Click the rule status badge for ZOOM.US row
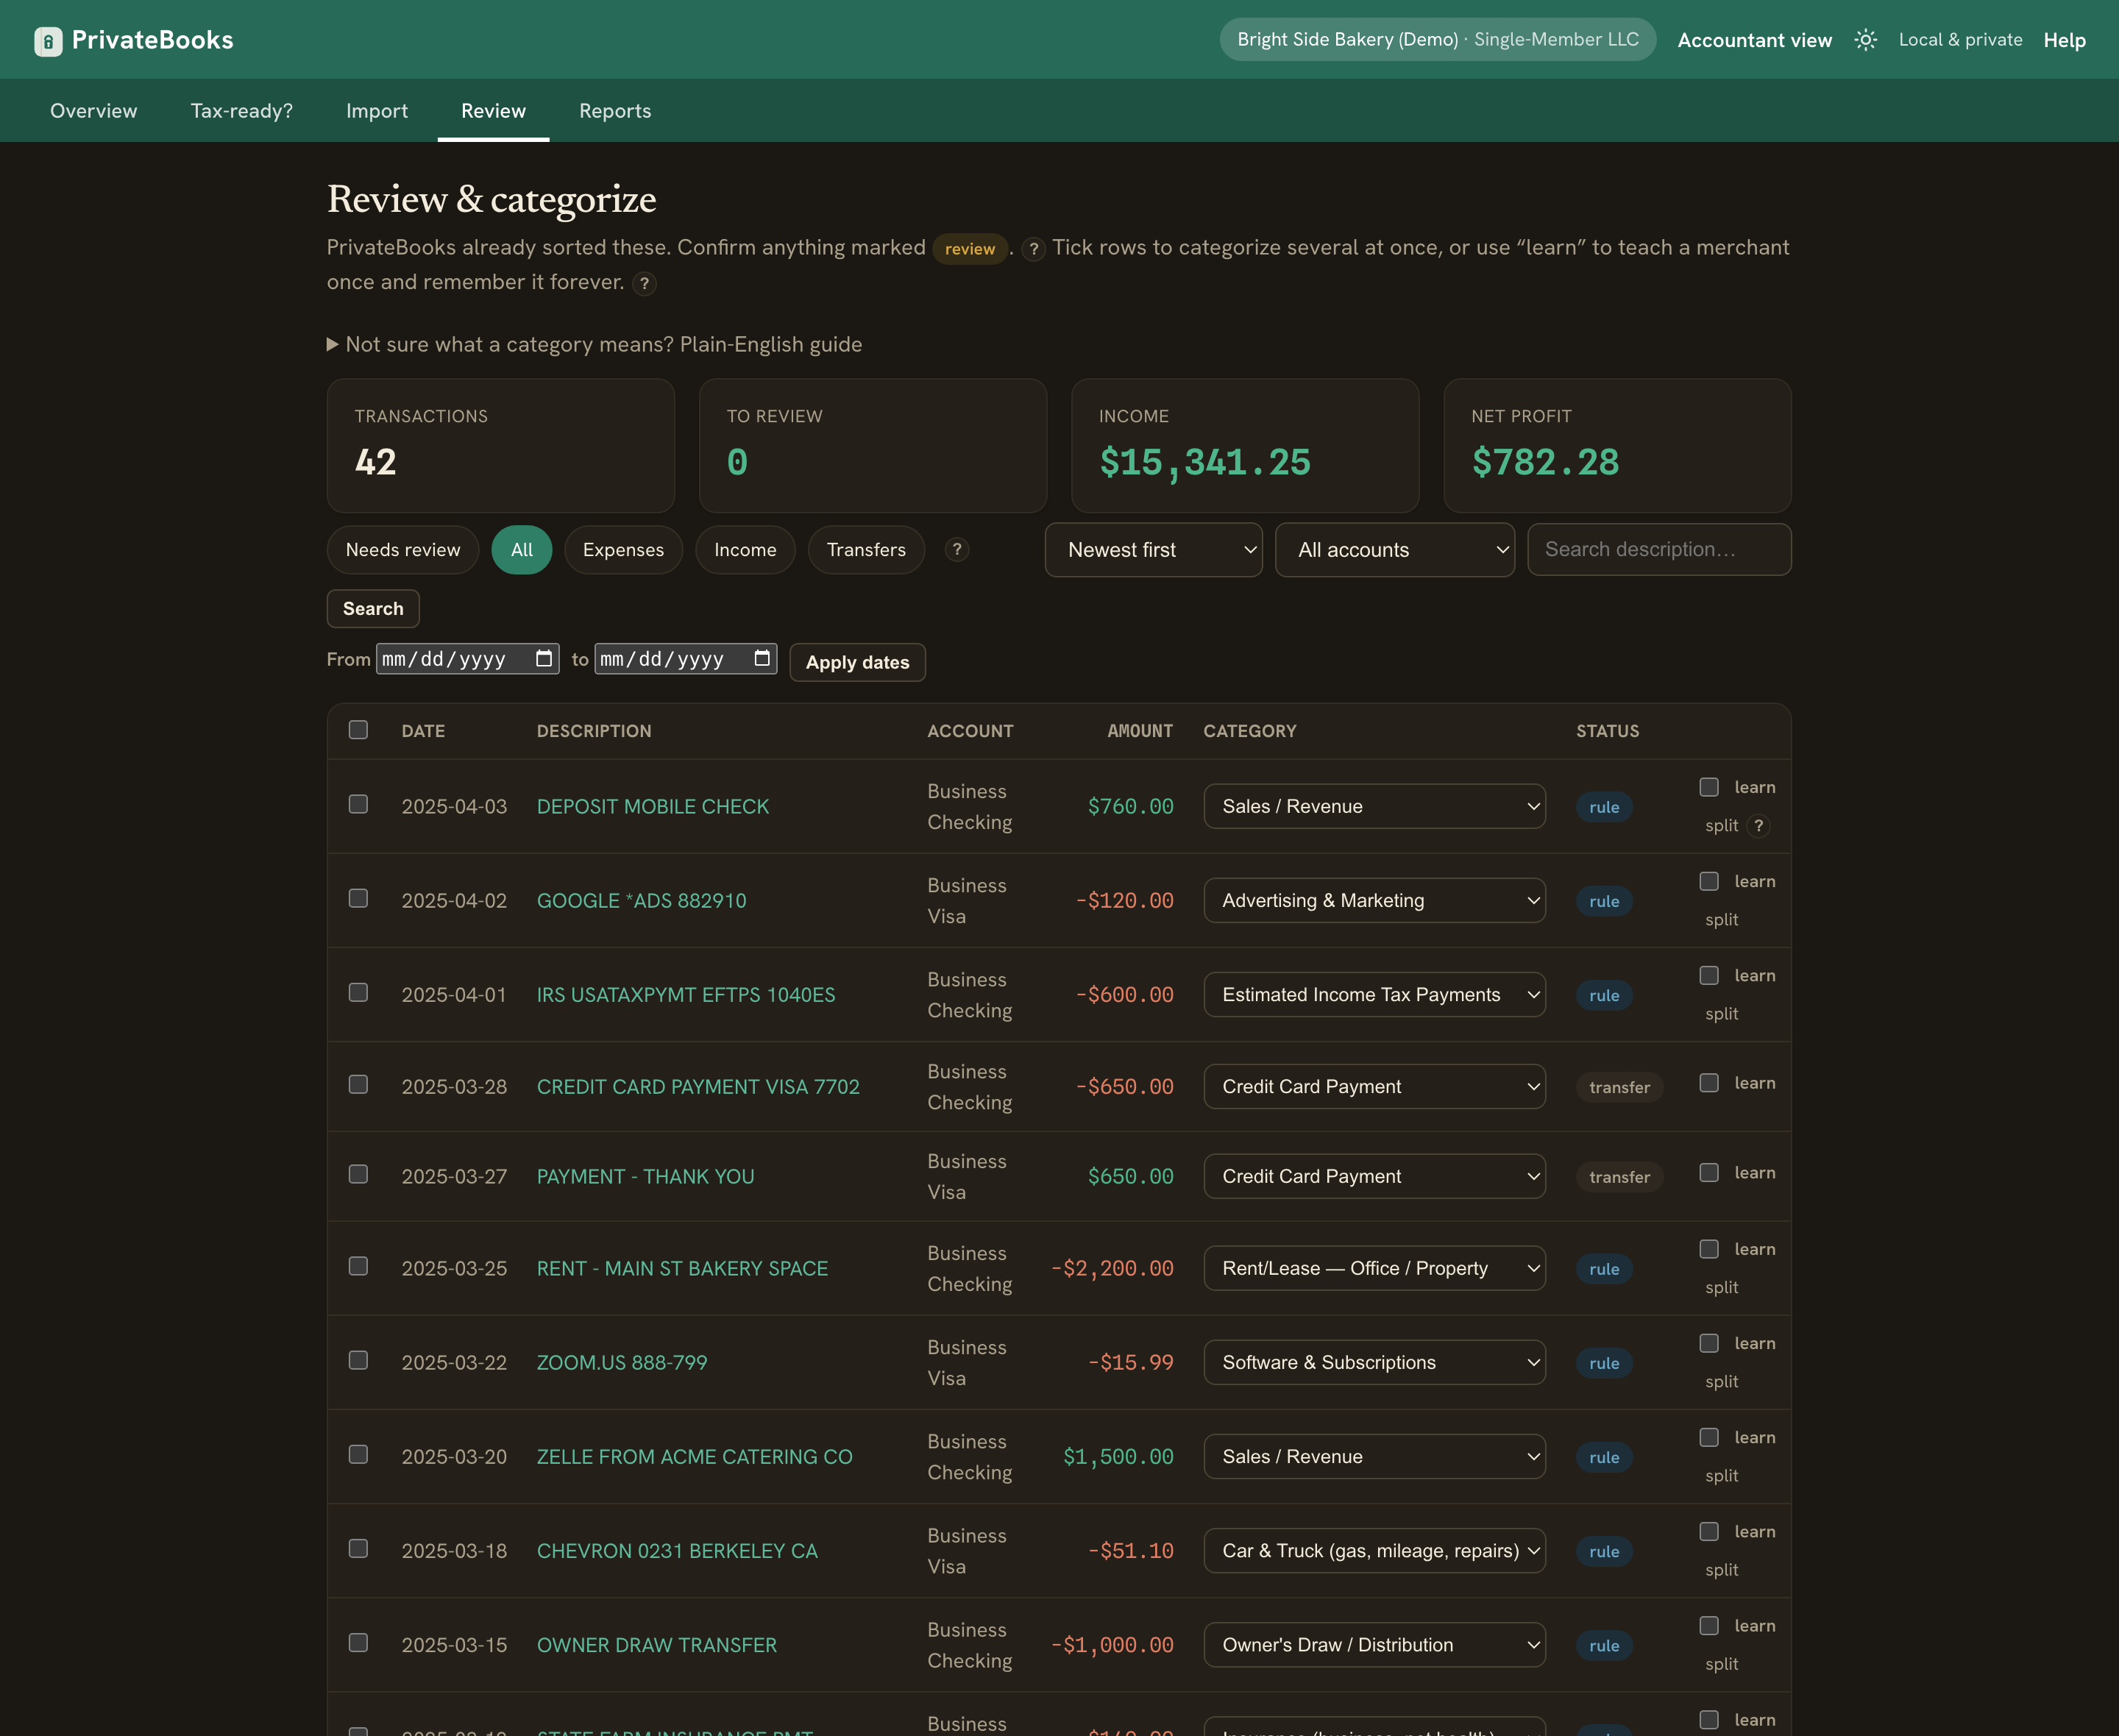2119x1736 pixels. click(x=1604, y=1364)
